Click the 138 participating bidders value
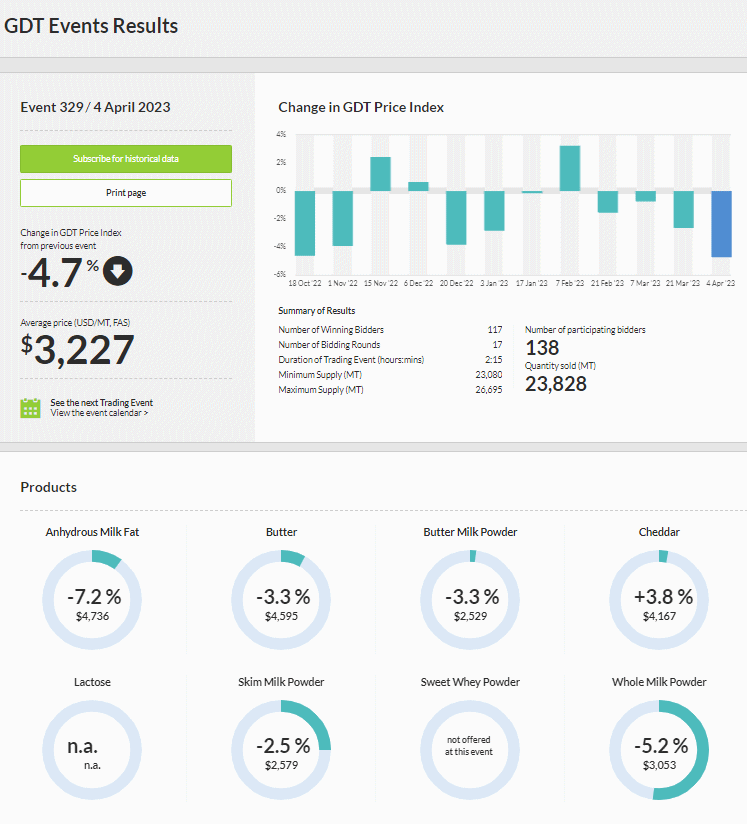This screenshot has width=747, height=824. pos(542,348)
